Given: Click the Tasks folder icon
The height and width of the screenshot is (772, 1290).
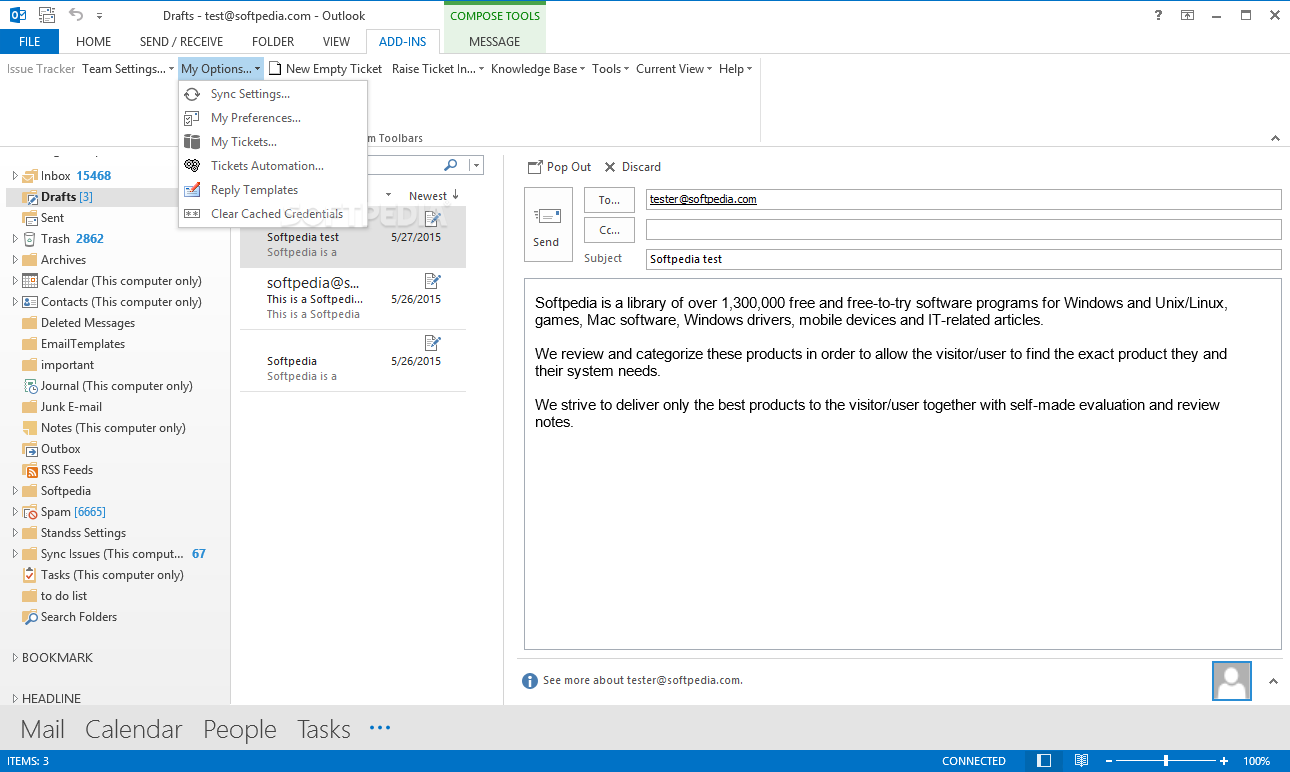Looking at the screenshot, I should click(30, 575).
